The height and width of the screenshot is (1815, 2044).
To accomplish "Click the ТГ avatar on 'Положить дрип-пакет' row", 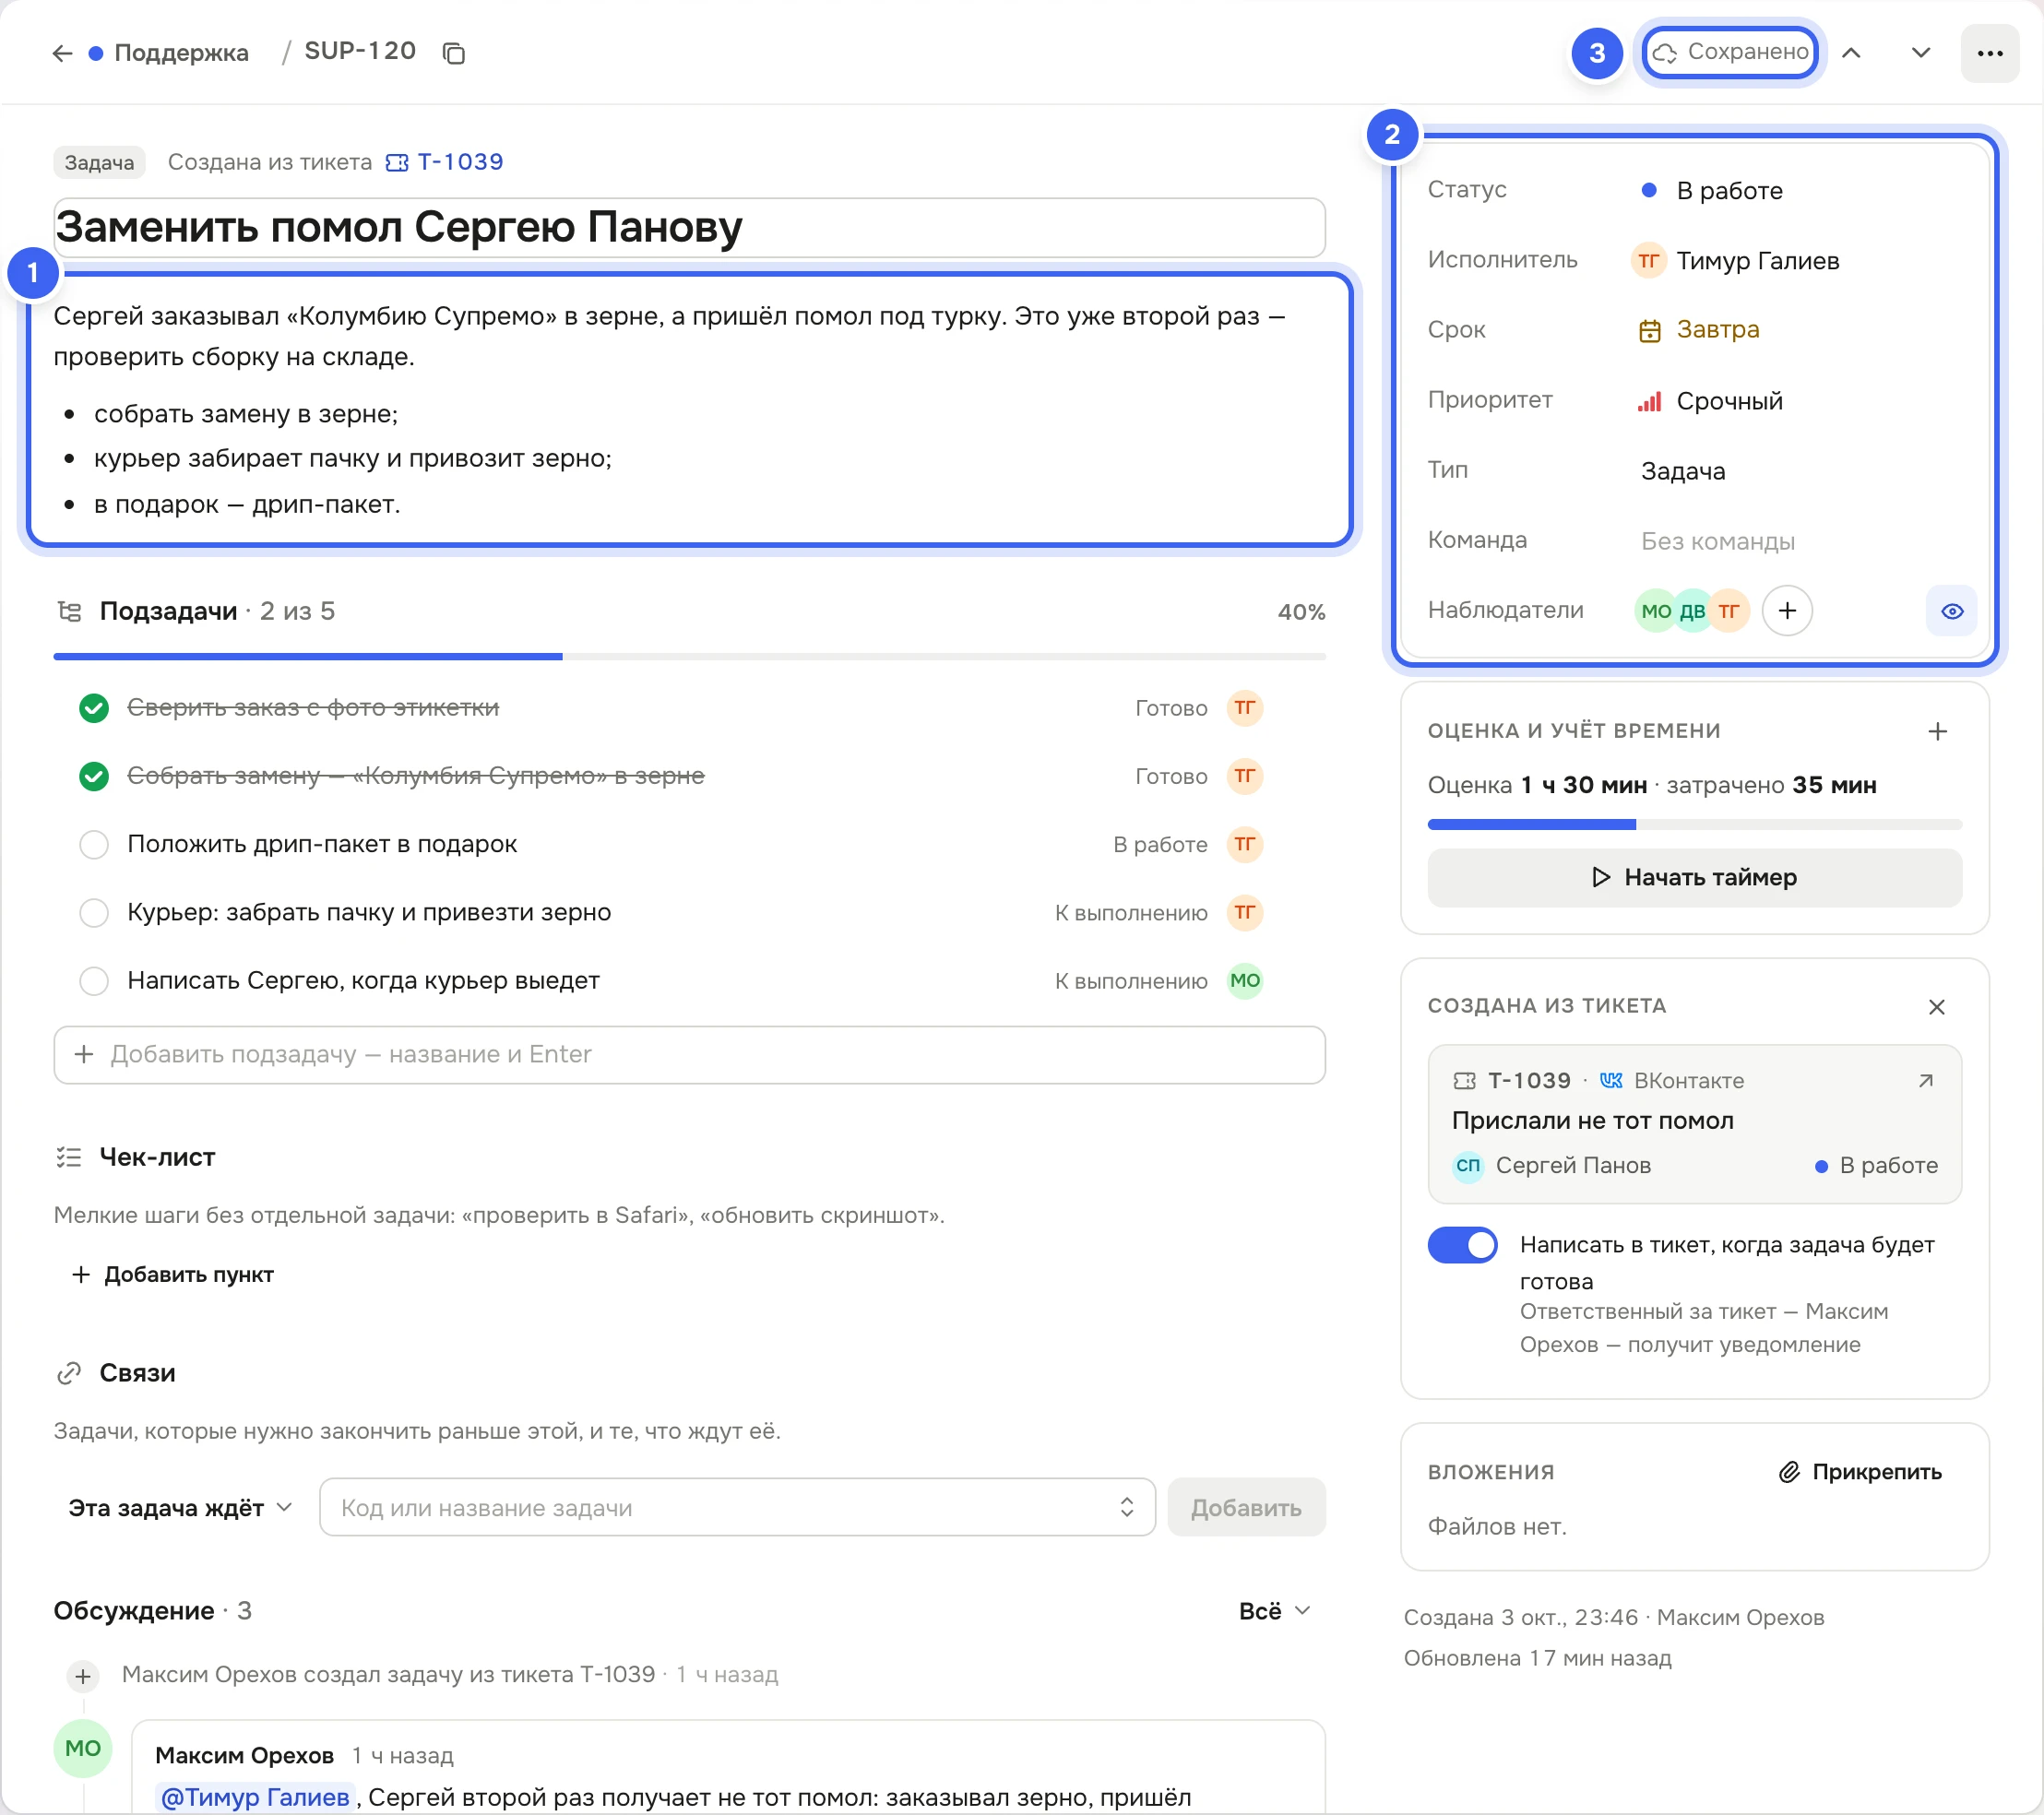I will 1244,844.
